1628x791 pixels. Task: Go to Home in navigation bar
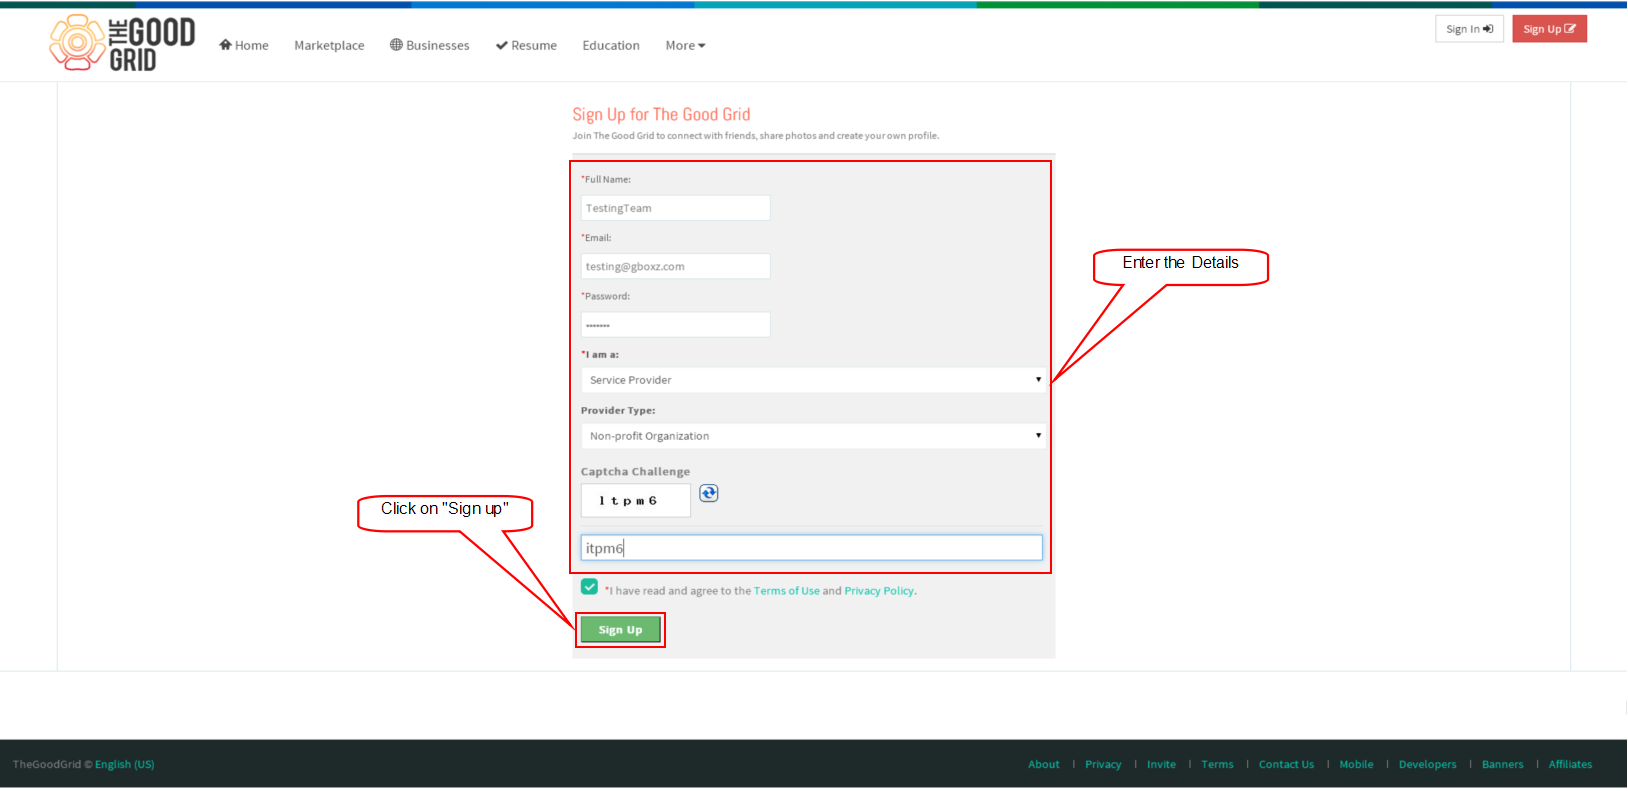[x=244, y=45]
